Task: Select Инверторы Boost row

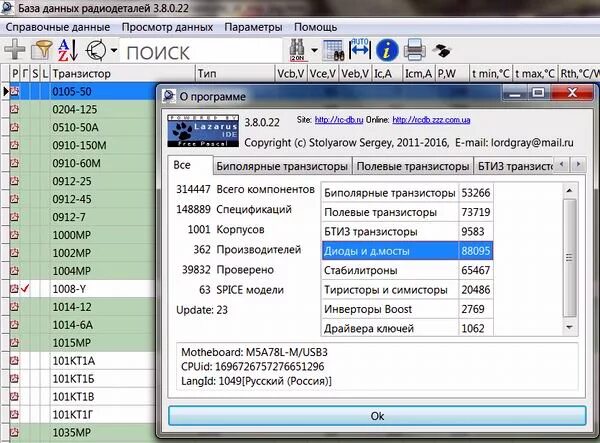Action: pos(407,309)
